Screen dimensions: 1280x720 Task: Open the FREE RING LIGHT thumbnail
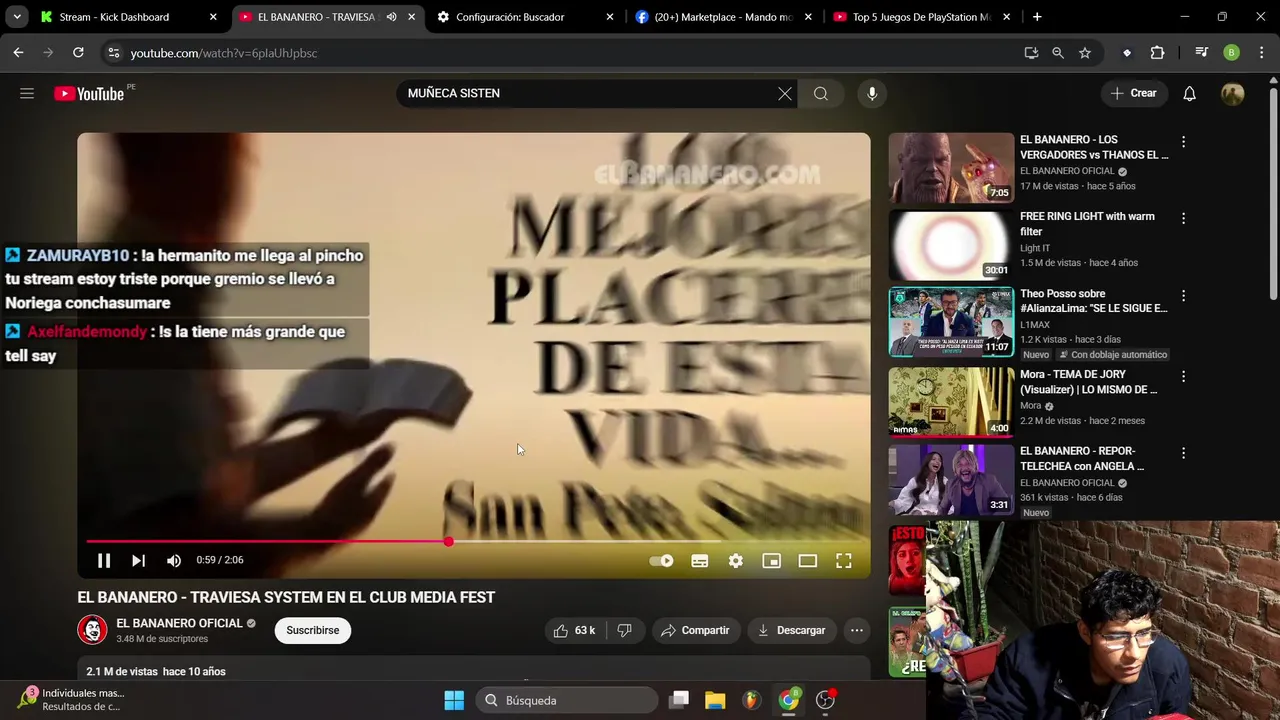[x=951, y=245]
